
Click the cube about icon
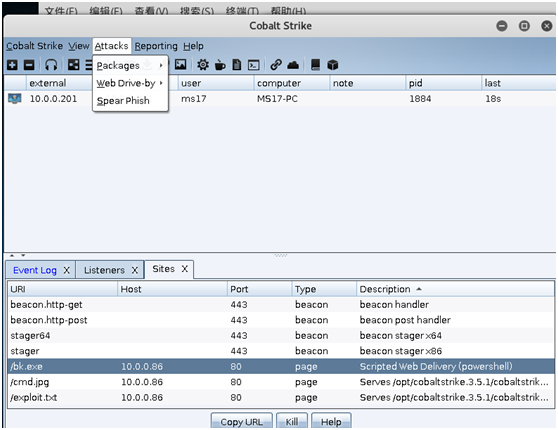[332, 65]
